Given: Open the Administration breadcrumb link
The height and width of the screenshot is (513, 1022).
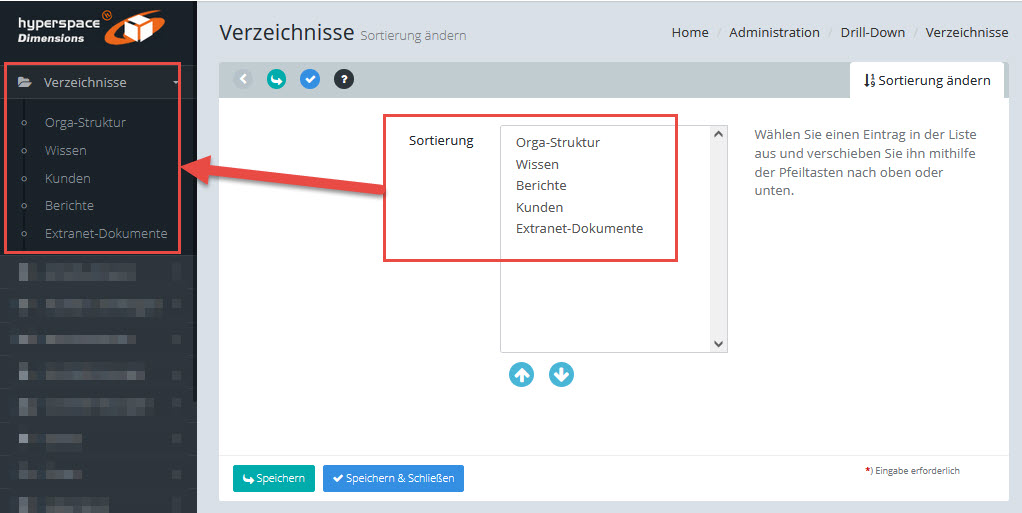Looking at the screenshot, I should point(774,32).
